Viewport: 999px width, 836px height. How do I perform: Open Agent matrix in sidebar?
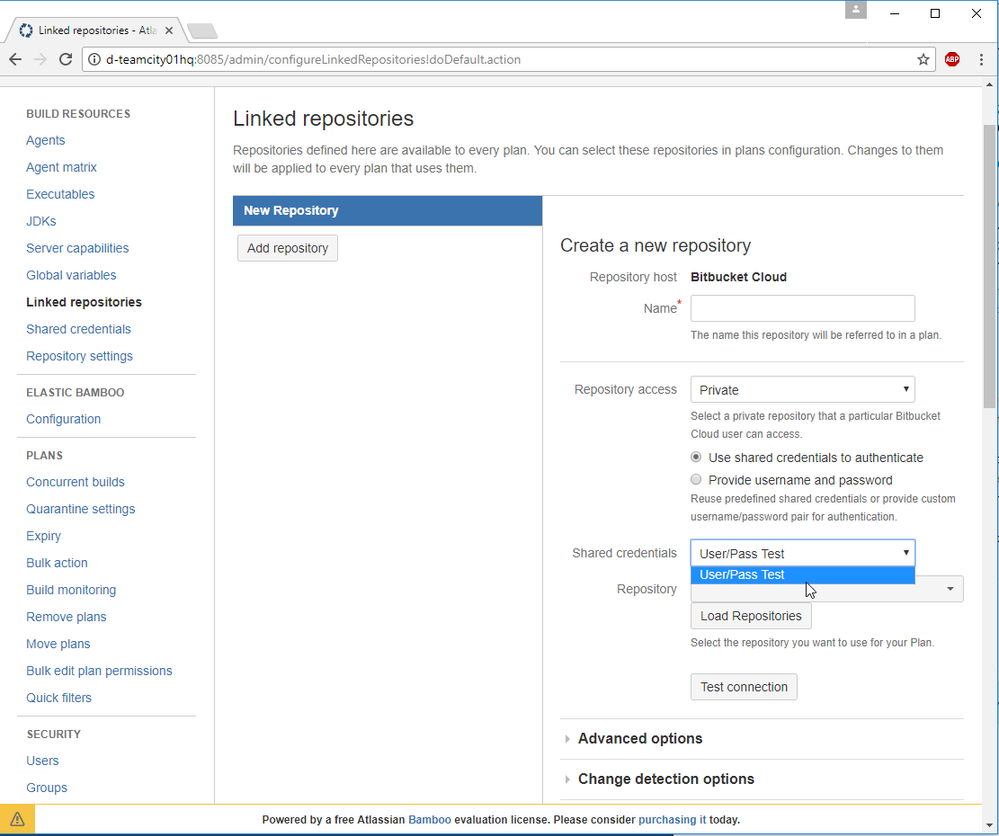click(x=61, y=167)
